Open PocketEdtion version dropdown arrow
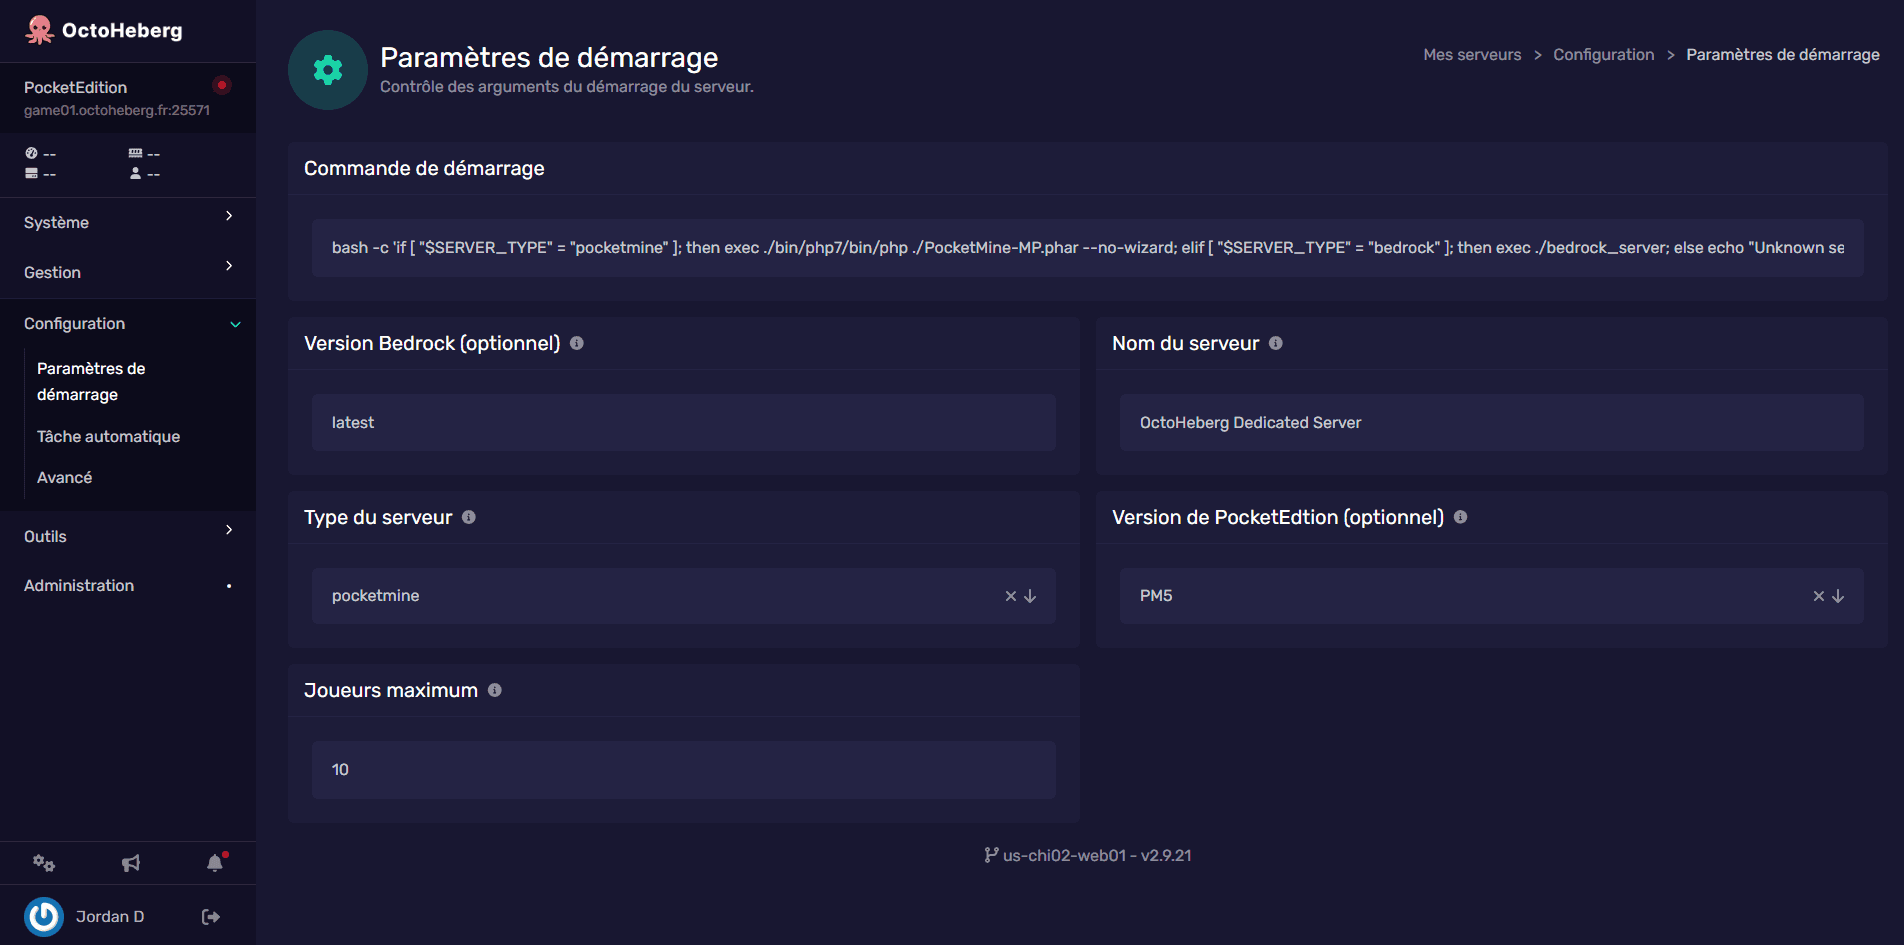Screen dimensions: 1904x945 (1838, 596)
